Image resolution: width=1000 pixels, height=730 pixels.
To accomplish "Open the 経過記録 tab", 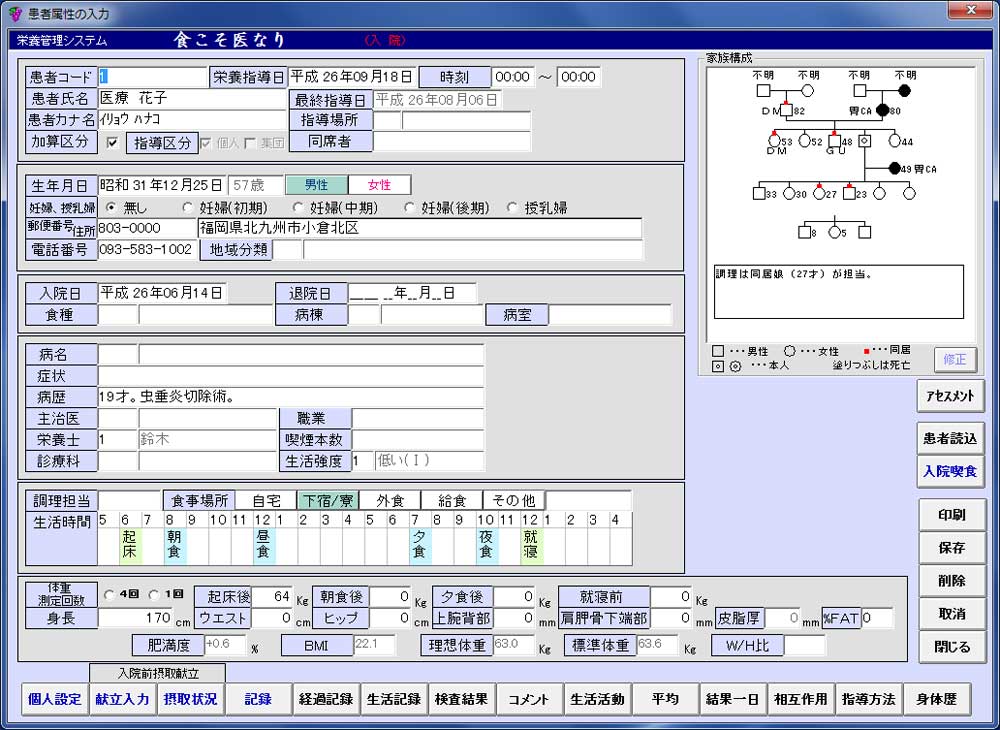I will (x=326, y=699).
